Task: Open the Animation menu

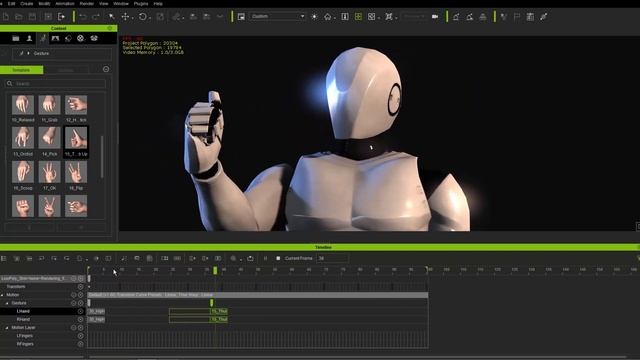Action: (x=65, y=4)
